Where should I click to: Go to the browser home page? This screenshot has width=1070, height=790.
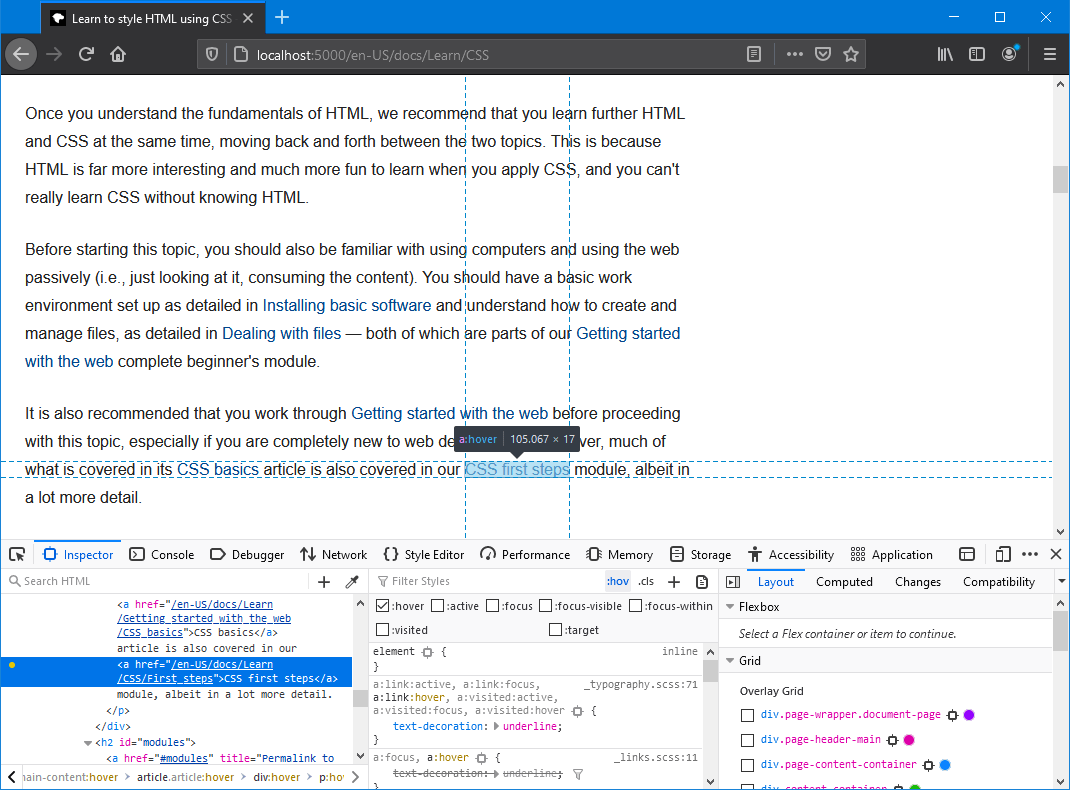(x=118, y=55)
